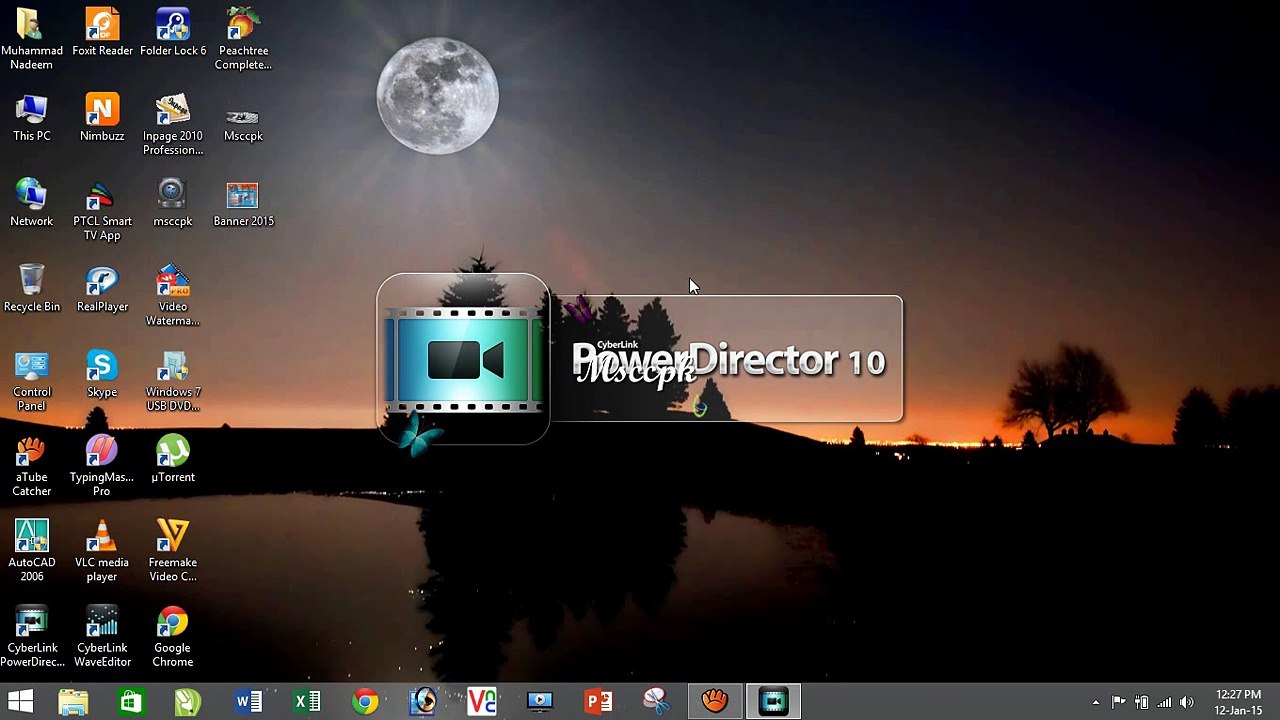Open Folder Lock 6 shortcut
The height and width of the screenshot is (720, 1280).
click(x=173, y=33)
